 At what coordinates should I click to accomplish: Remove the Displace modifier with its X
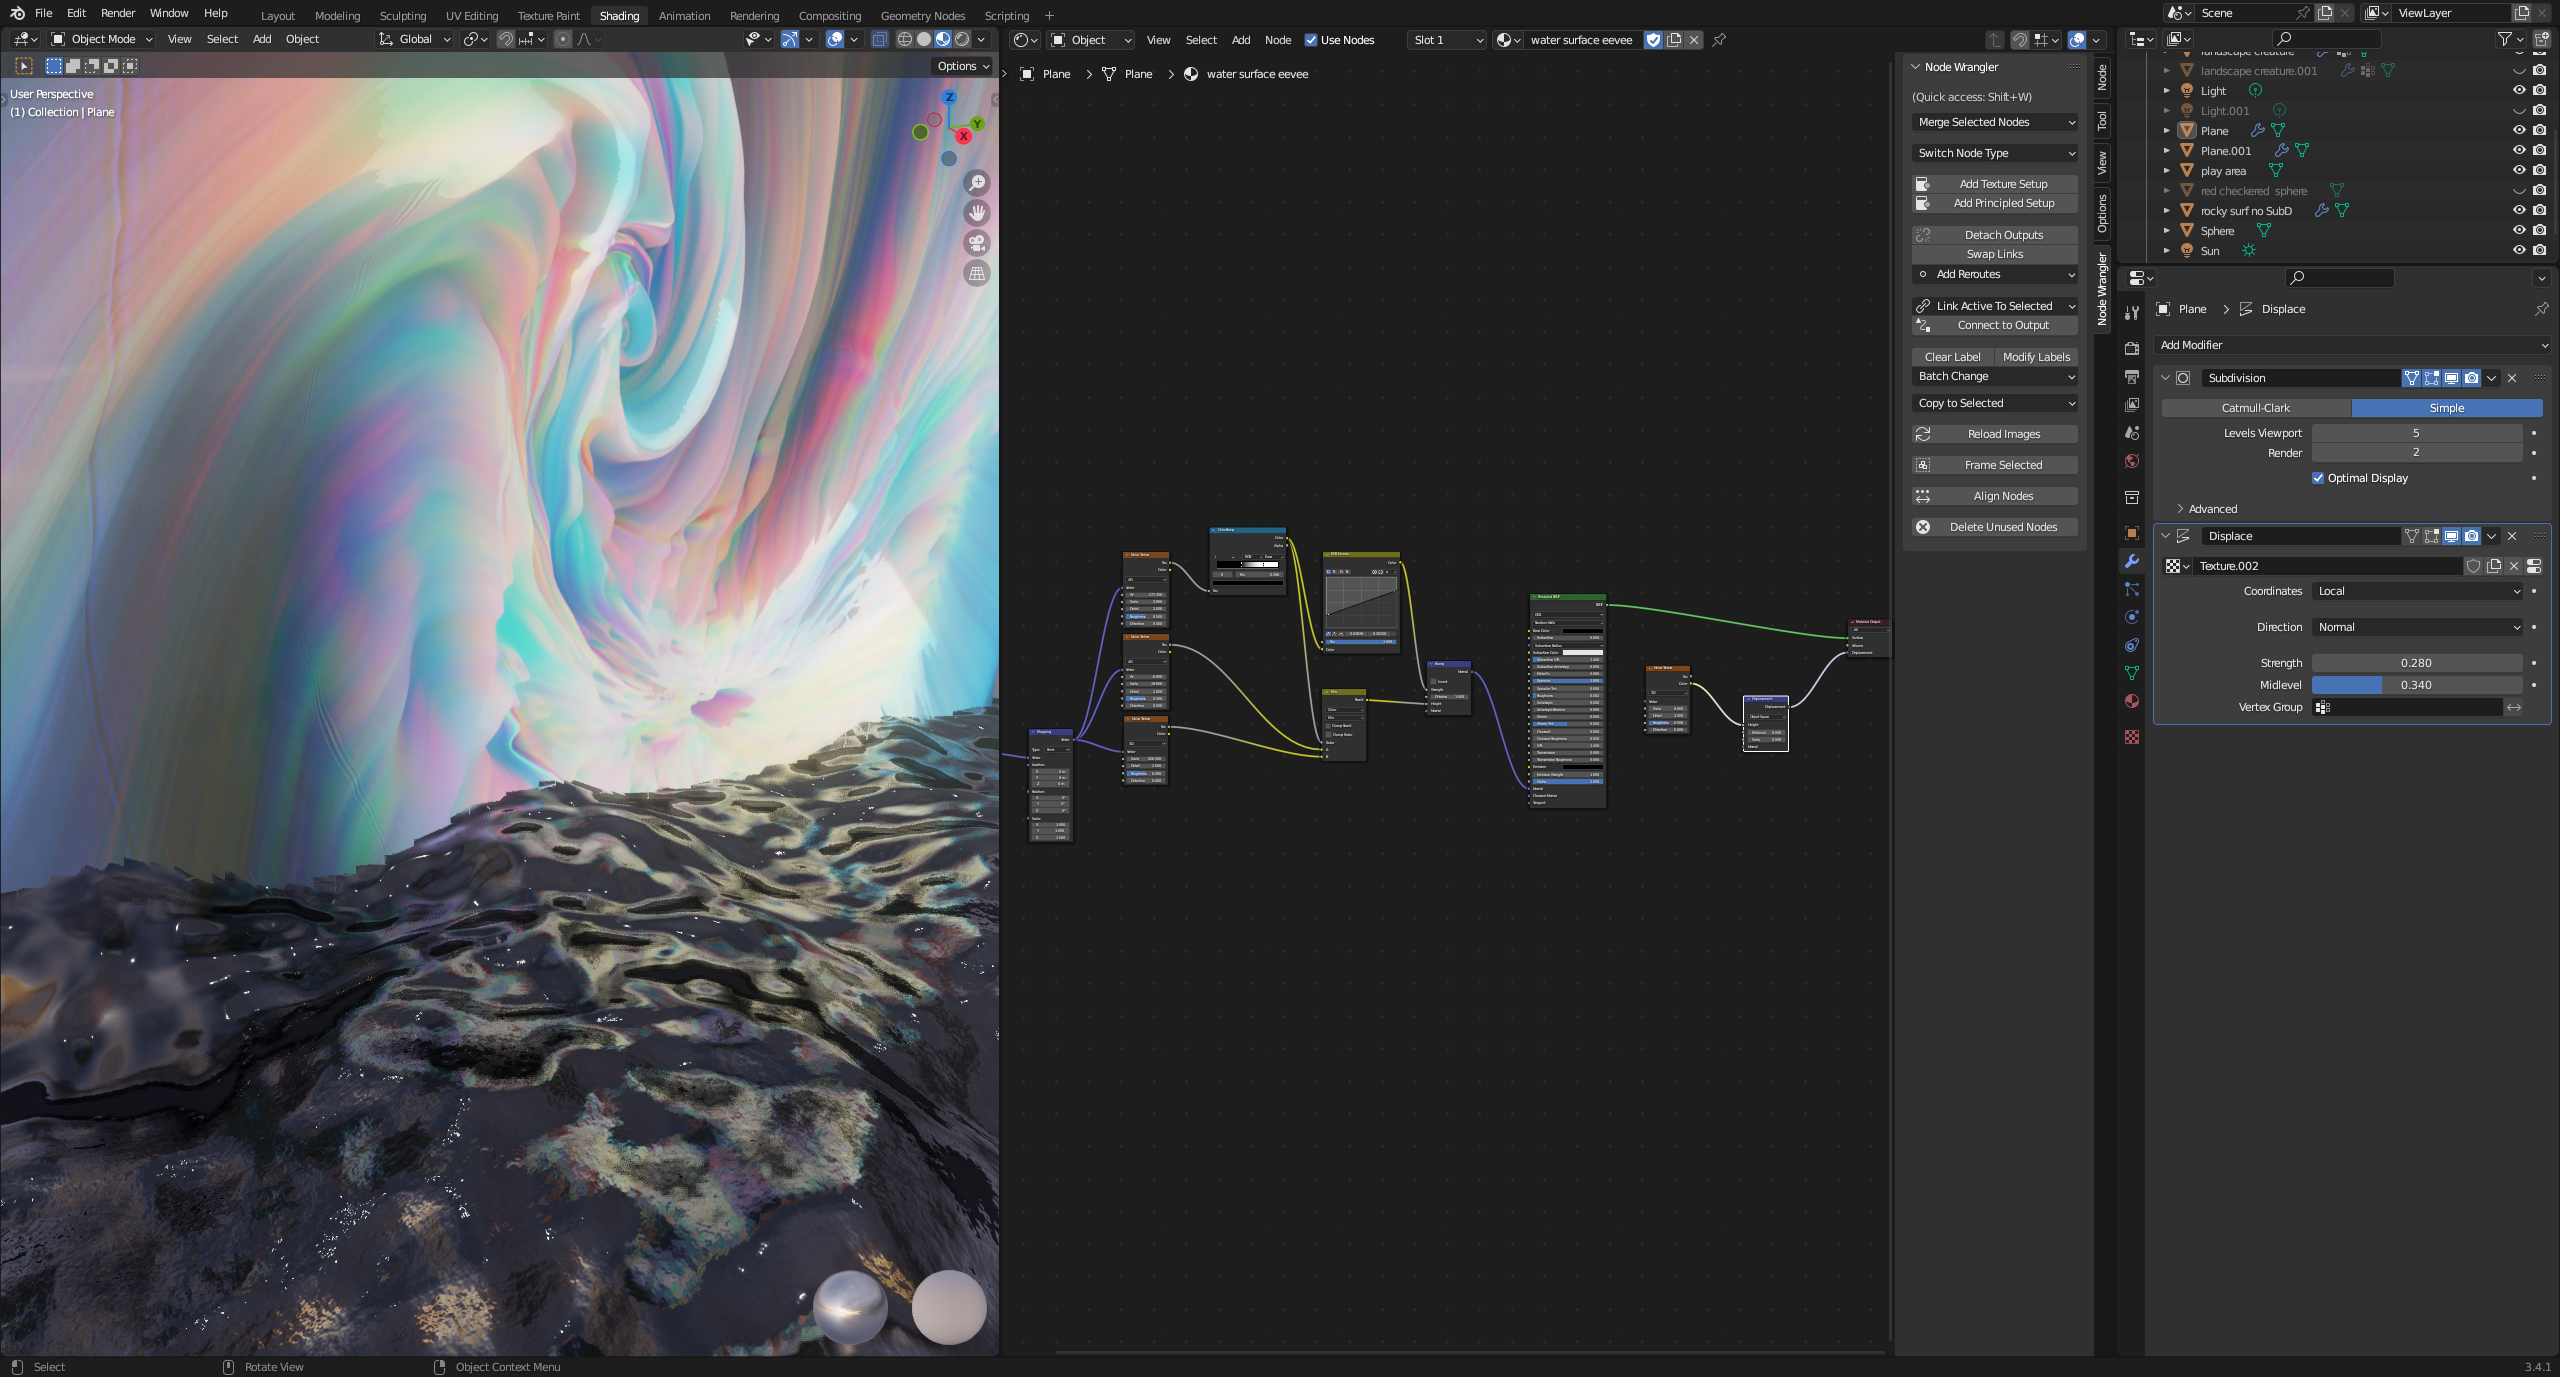pyautogui.click(x=2512, y=536)
